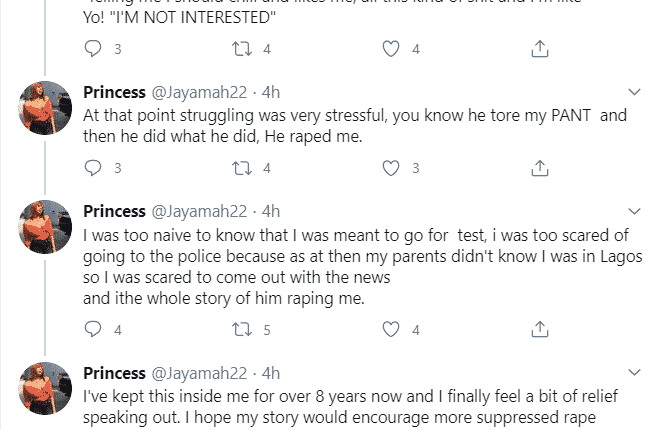Image resolution: width=657 pixels, height=430 pixels.
Task: Like the "At that point struggling" tweet
Action: (392, 168)
